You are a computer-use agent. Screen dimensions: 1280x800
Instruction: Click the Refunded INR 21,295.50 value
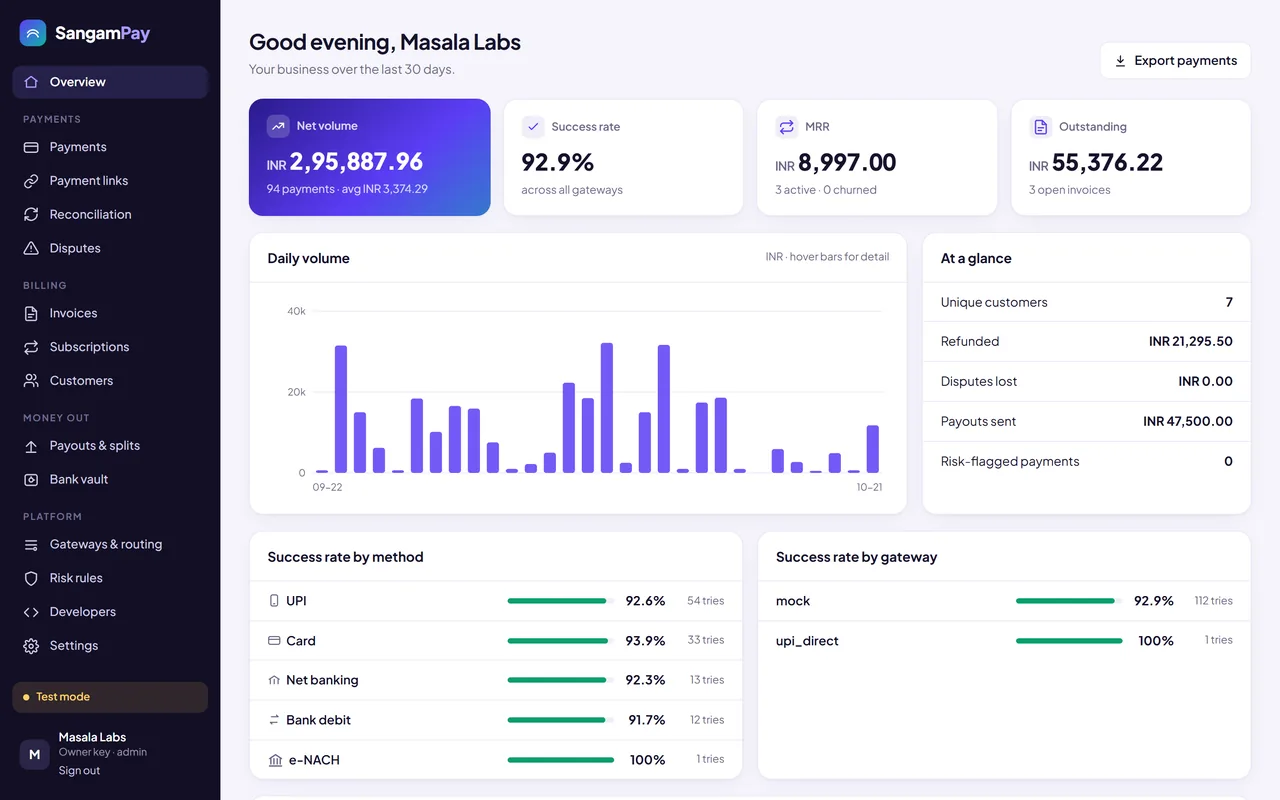tap(1191, 342)
